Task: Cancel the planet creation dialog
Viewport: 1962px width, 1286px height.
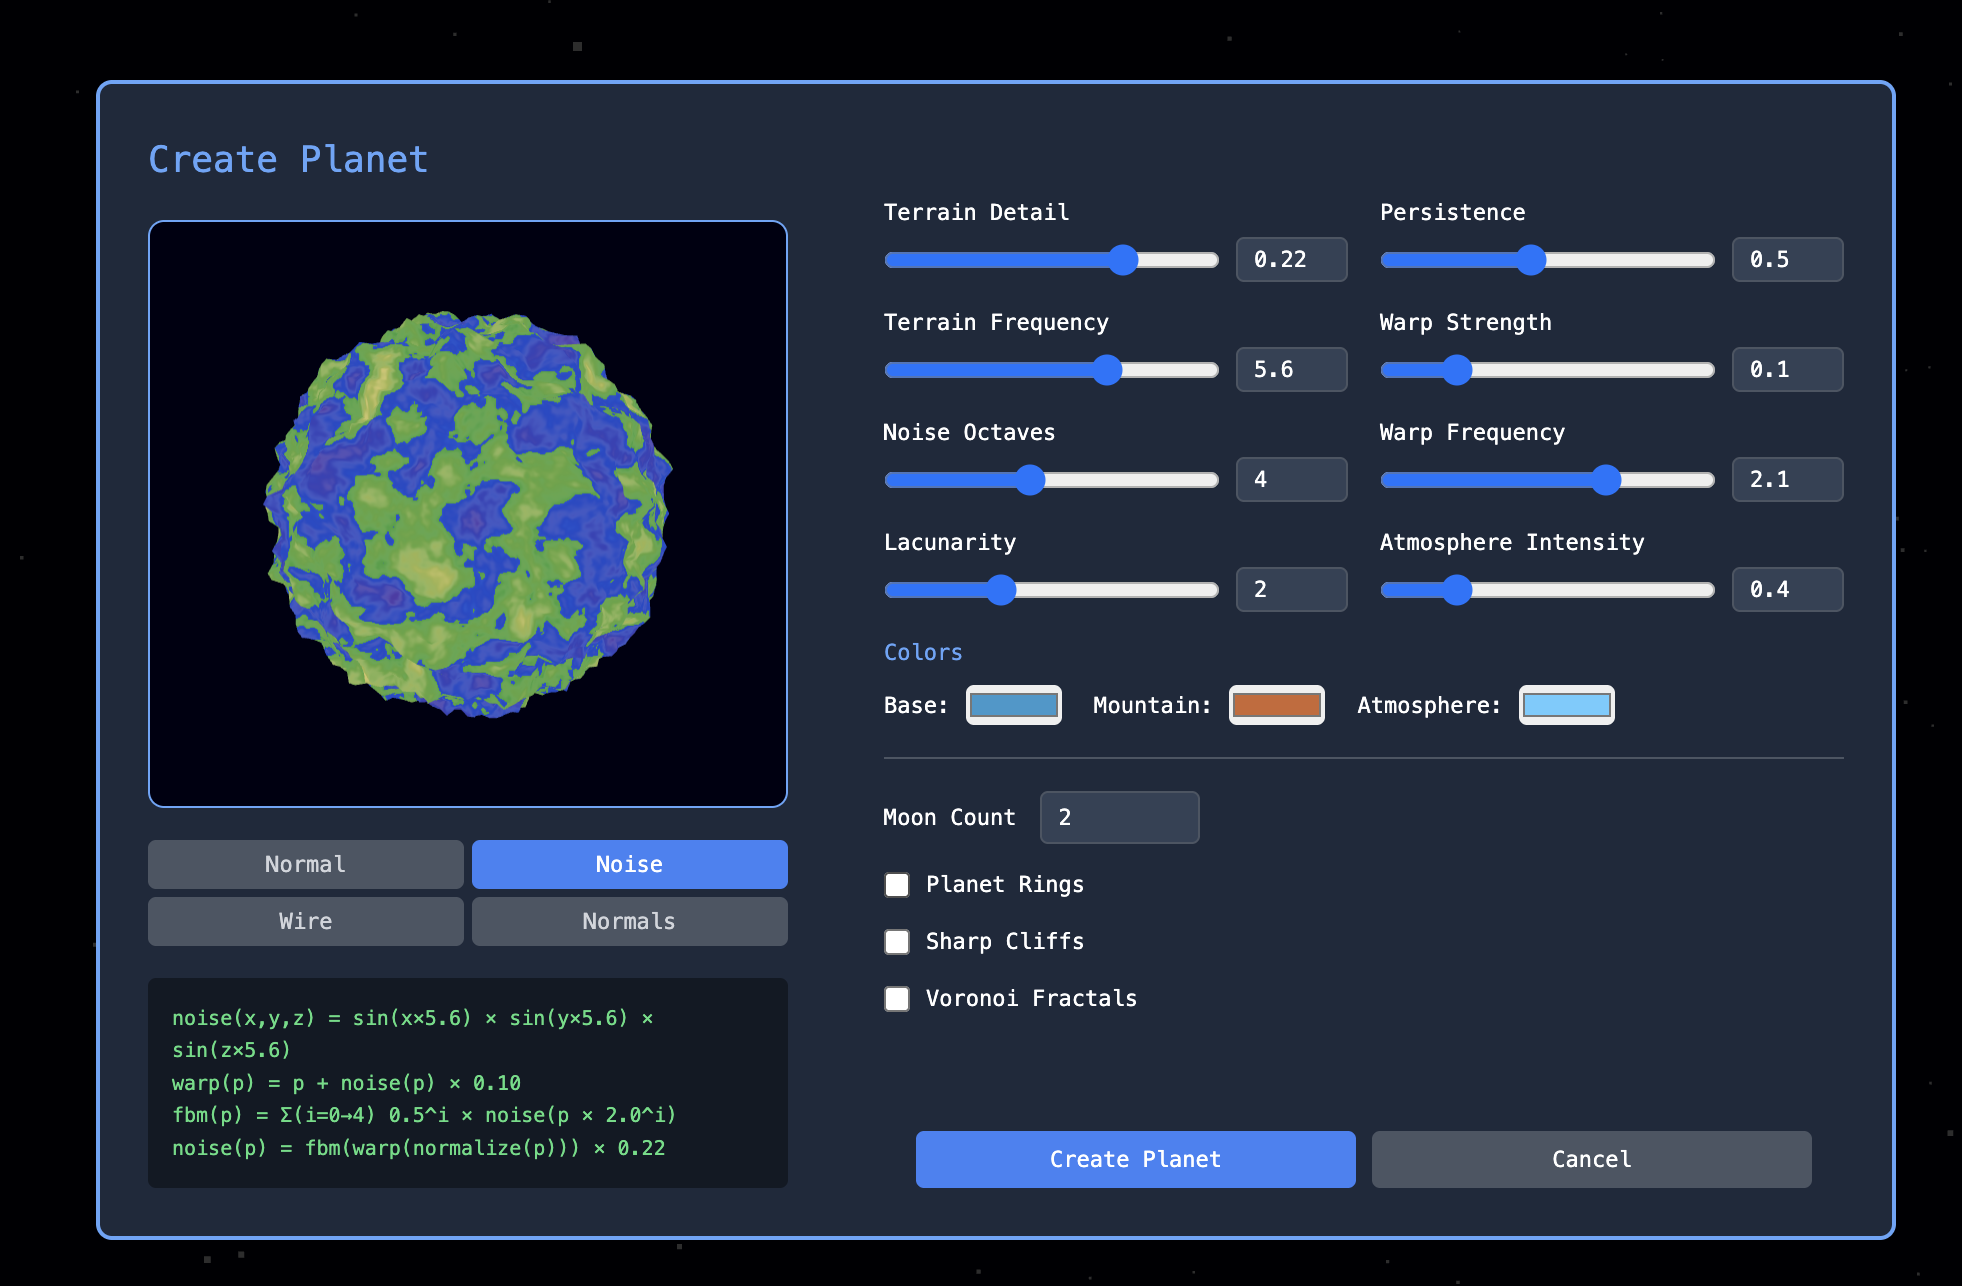Action: click(x=1591, y=1159)
